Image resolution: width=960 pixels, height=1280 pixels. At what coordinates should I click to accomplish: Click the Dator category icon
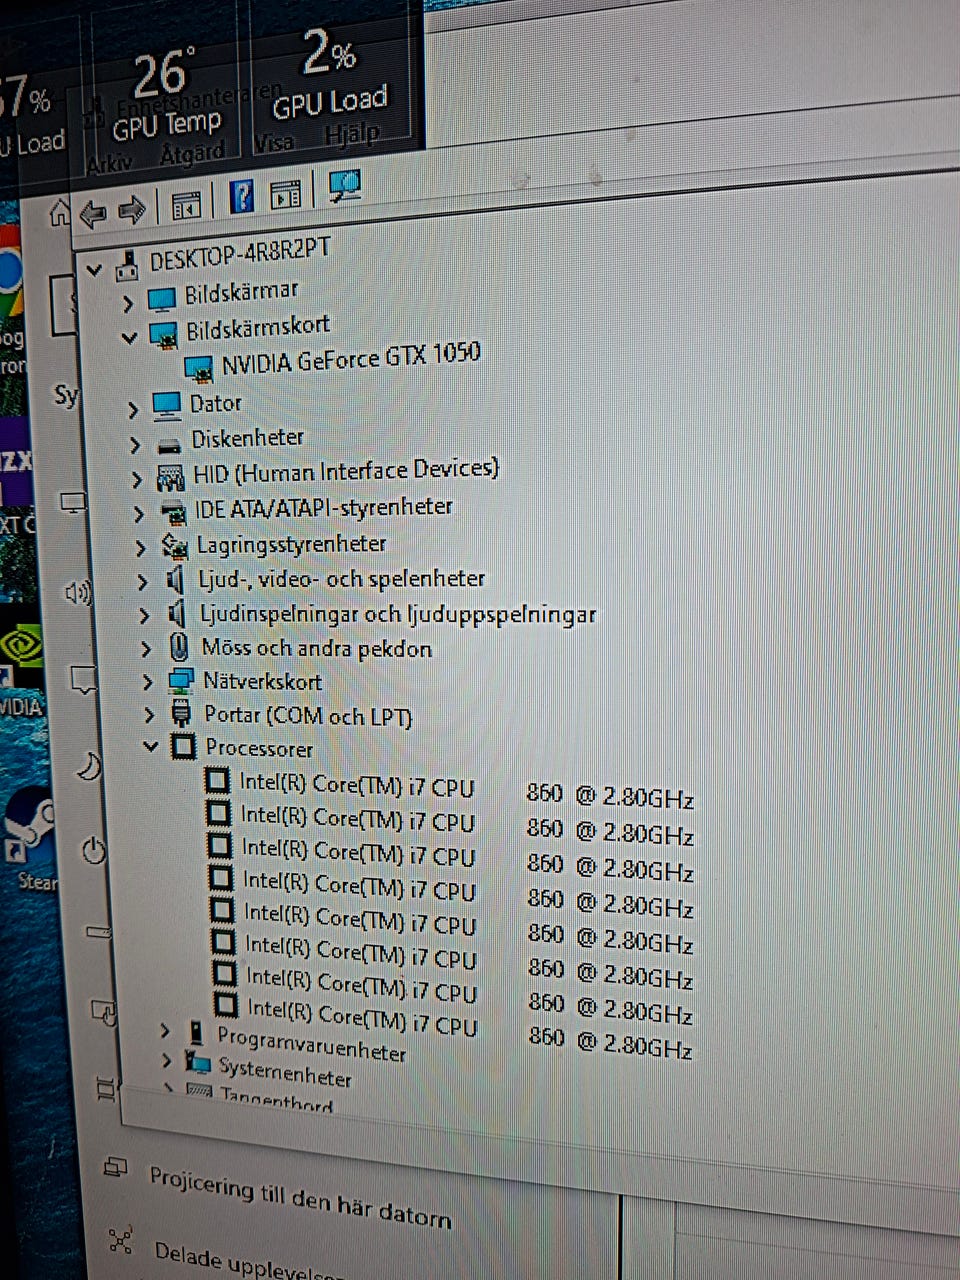[x=167, y=405]
